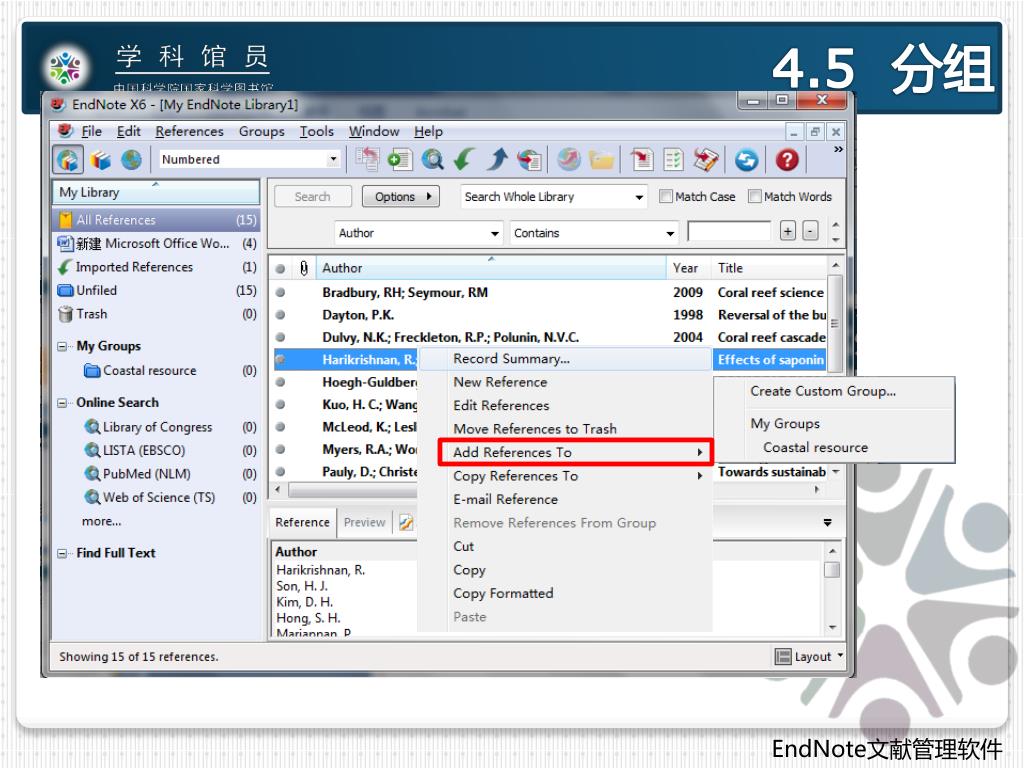
Task: Select Integrated Library & Online Search mode icon
Action: [x=67, y=159]
